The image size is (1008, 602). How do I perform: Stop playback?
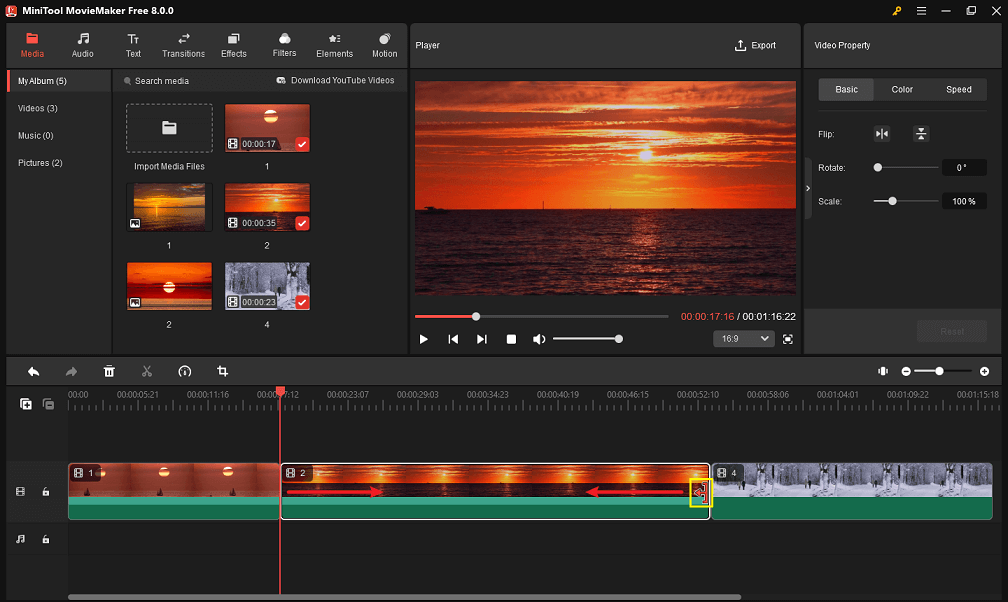[511, 339]
